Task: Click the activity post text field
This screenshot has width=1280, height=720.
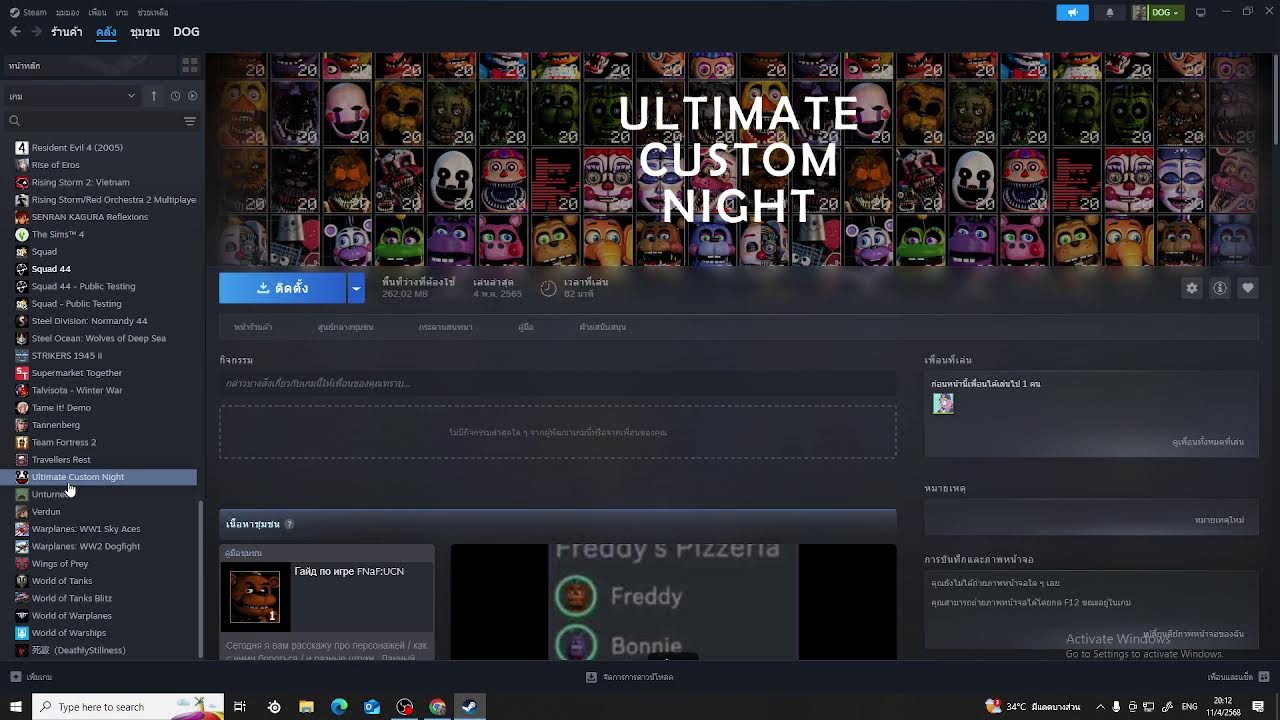Action: (x=558, y=383)
